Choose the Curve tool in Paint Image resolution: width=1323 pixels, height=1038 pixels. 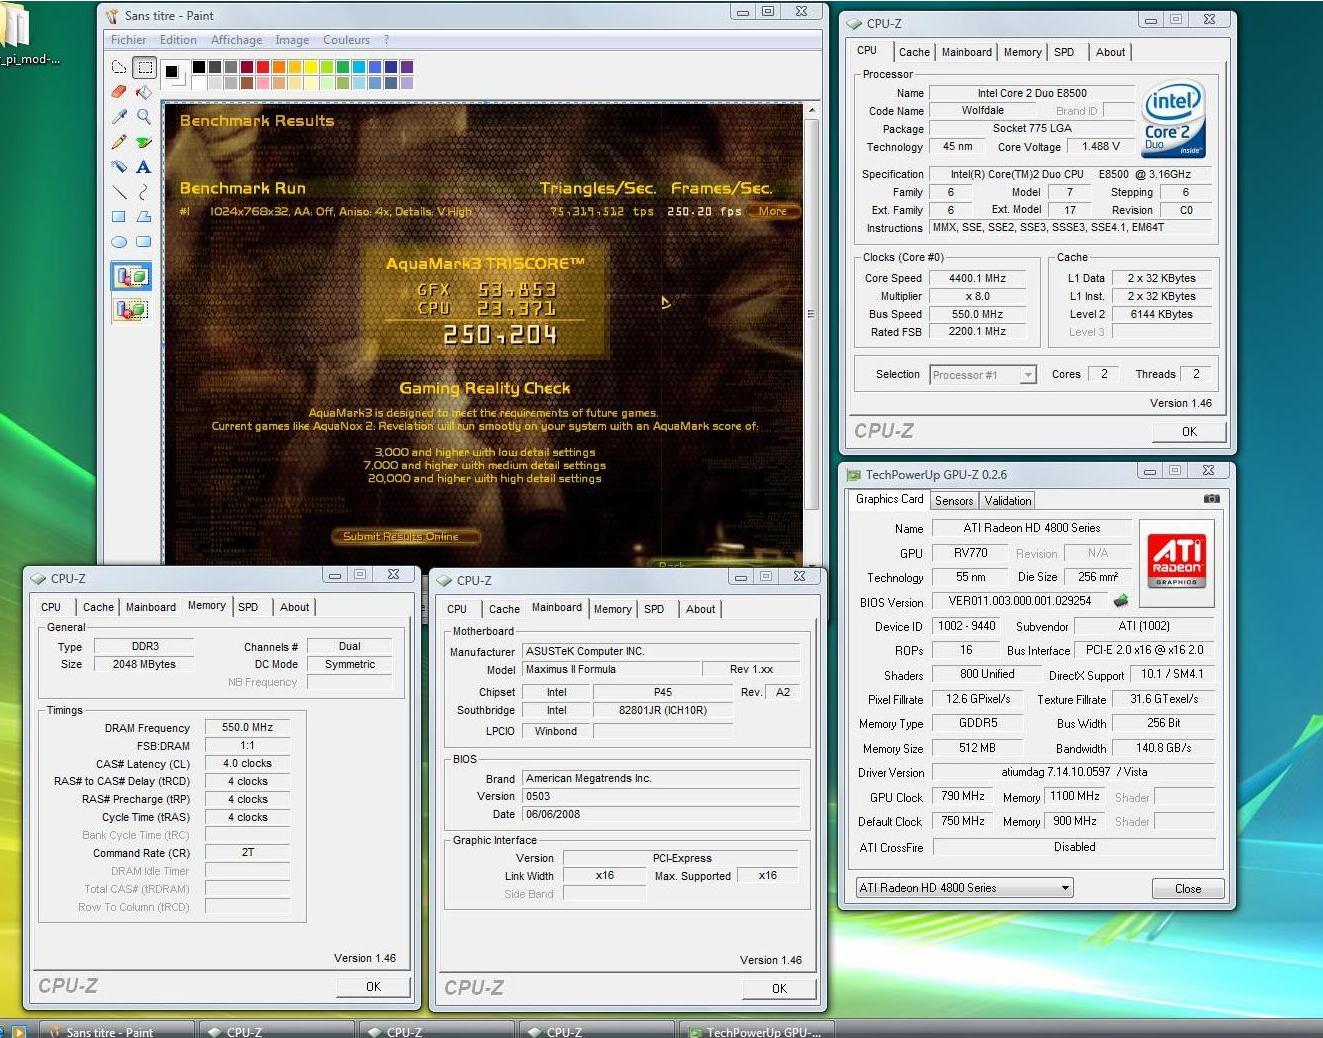click(x=144, y=192)
